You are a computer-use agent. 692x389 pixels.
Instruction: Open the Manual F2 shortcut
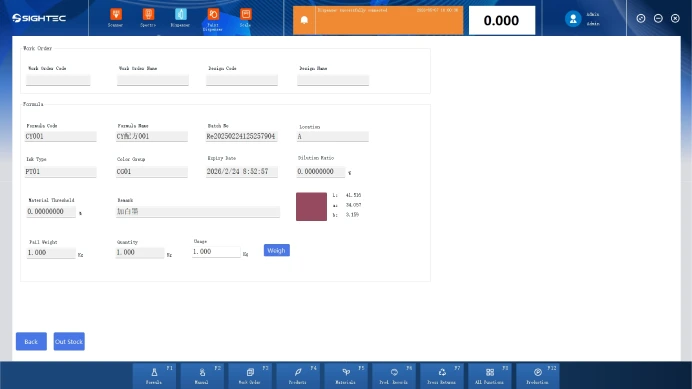click(202, 375)
